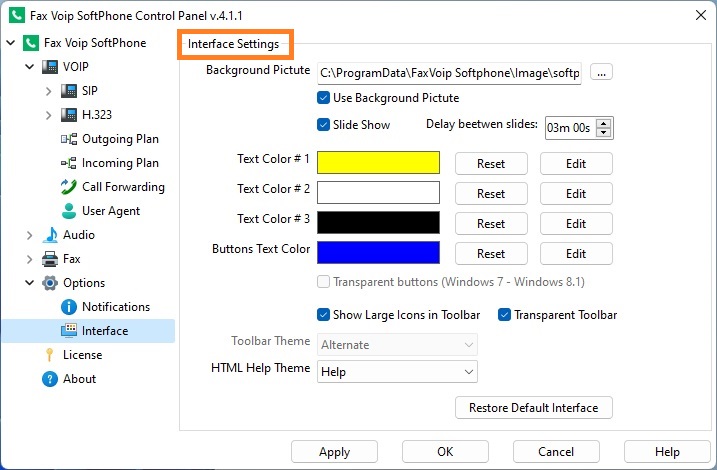
Task: Click the Fax printer icon
Action: 50,259
